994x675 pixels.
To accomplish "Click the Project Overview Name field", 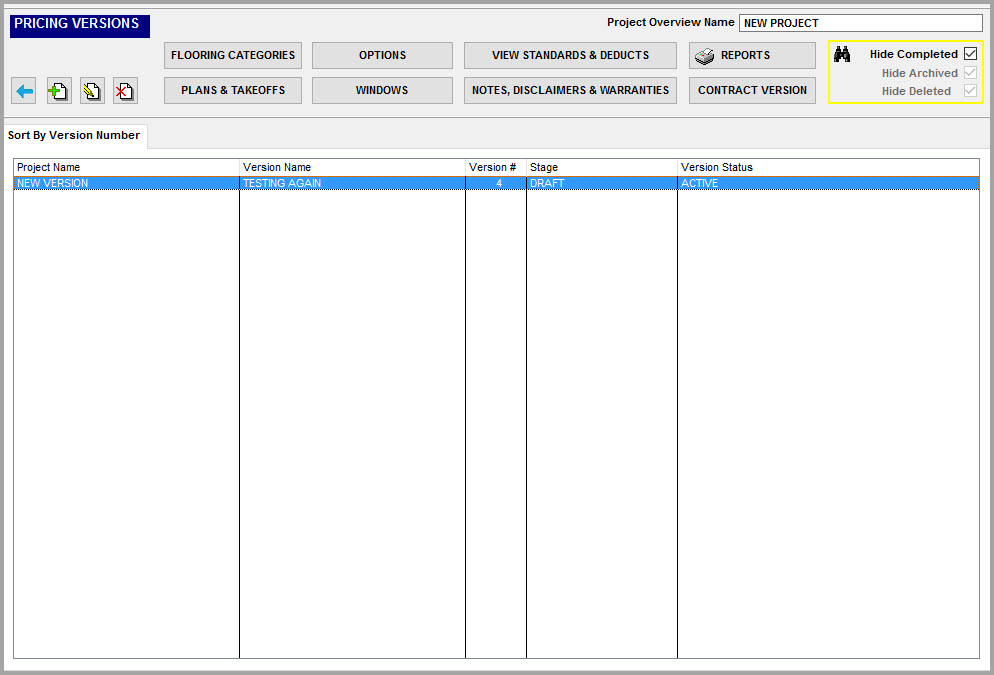I will 861,23.
